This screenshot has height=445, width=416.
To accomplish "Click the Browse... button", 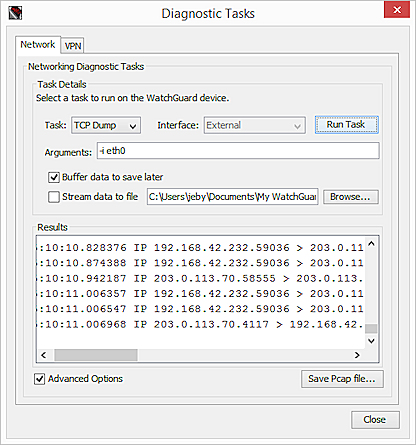I will point(351,197).
